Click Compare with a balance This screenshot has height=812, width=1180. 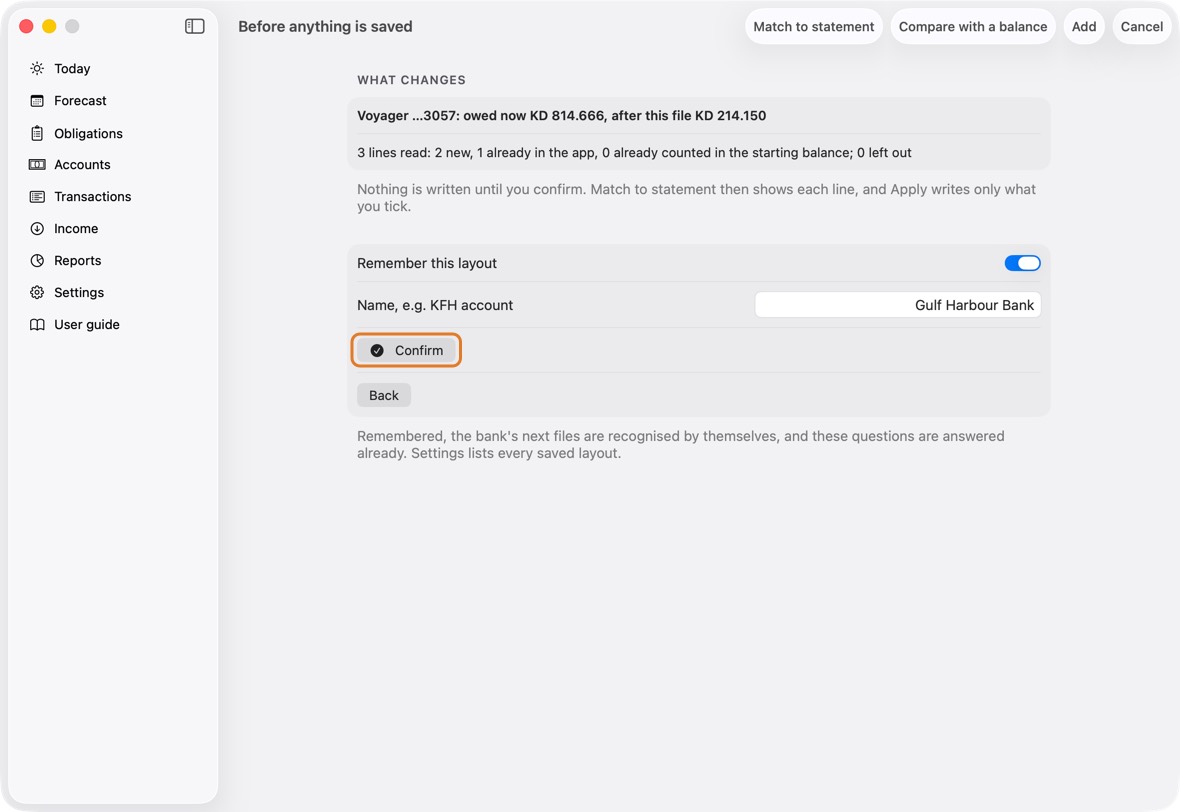click(972, 26)
